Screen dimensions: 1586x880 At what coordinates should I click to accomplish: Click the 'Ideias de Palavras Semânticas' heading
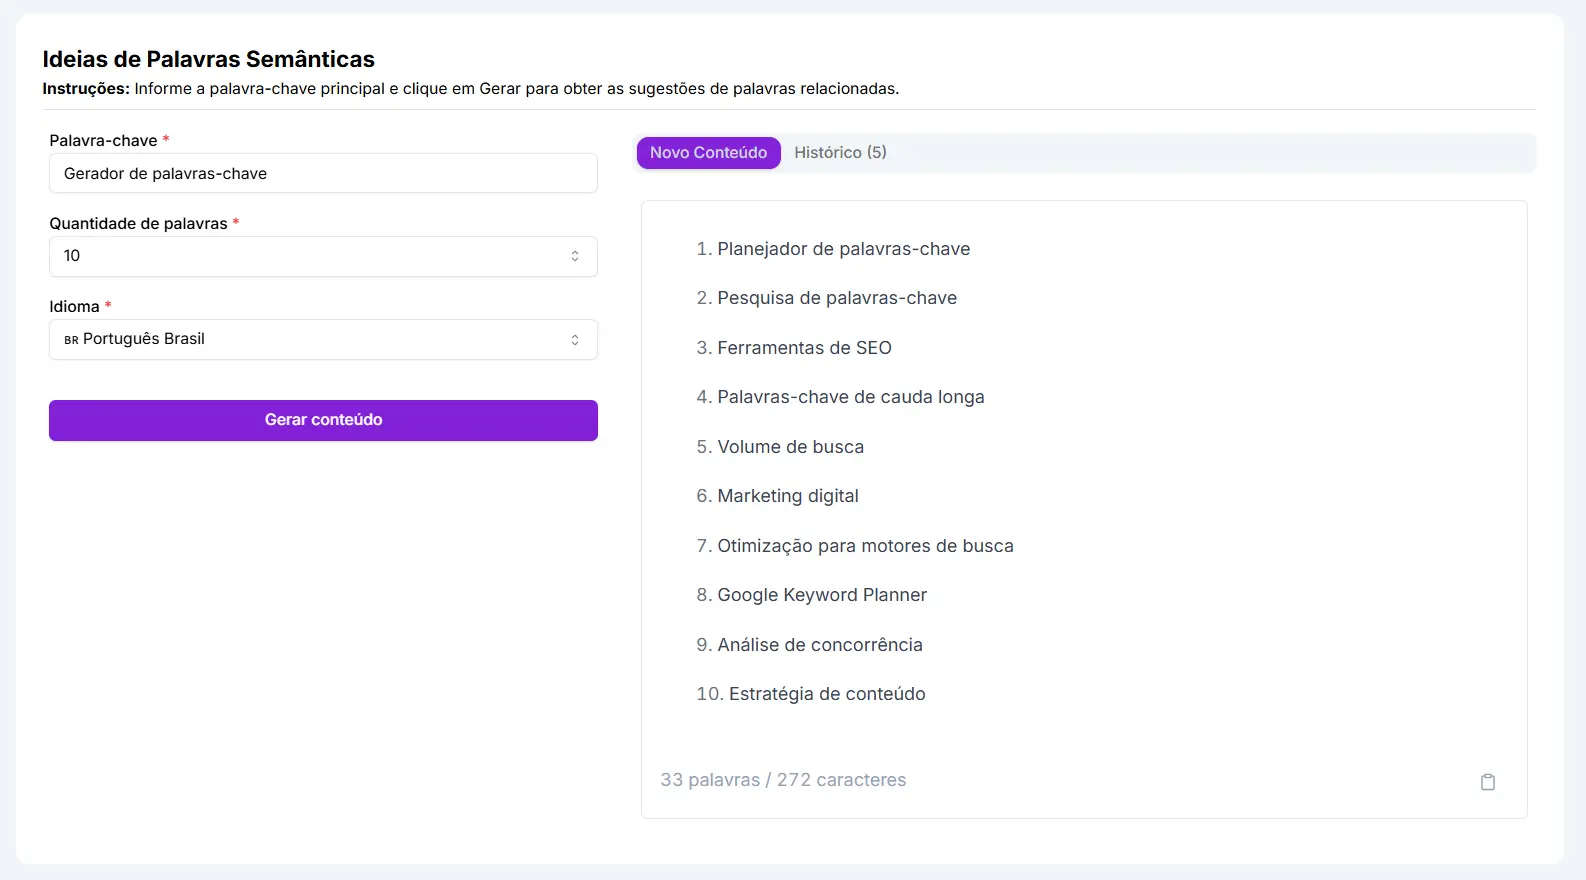(208, 59)
